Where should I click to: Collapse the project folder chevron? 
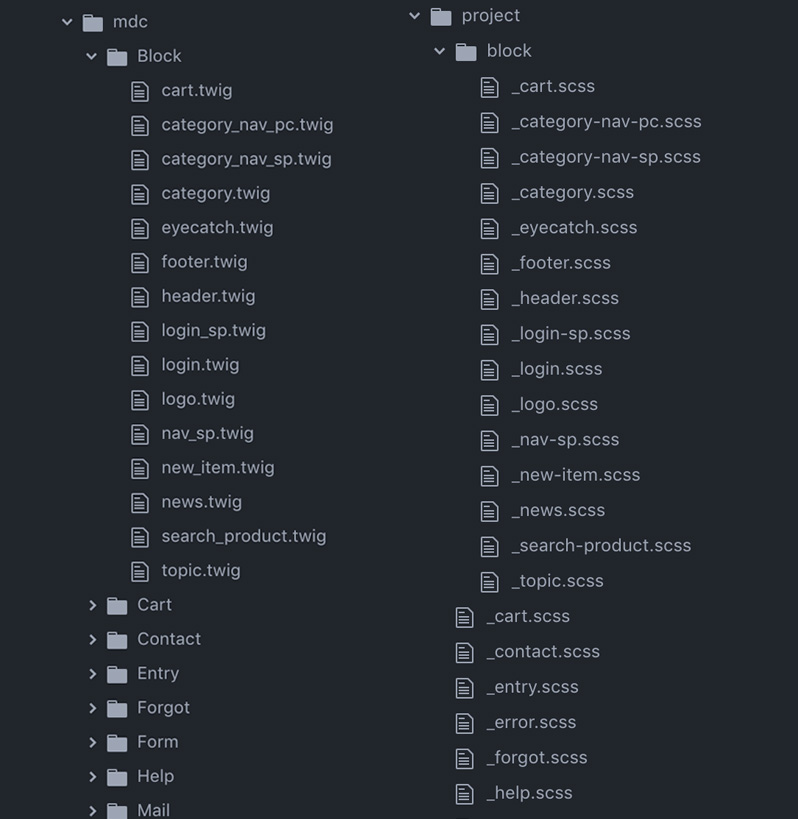tap(415, 16)
